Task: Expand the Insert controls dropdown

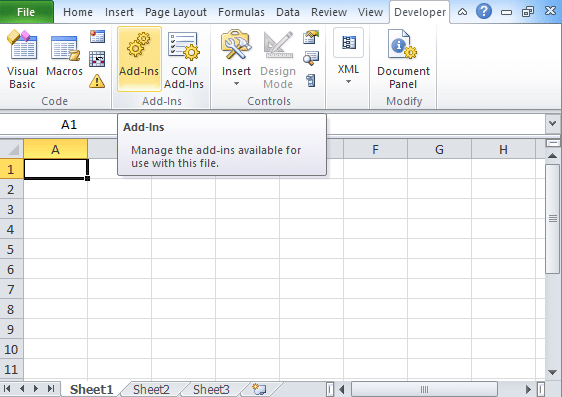Action: 236,59
